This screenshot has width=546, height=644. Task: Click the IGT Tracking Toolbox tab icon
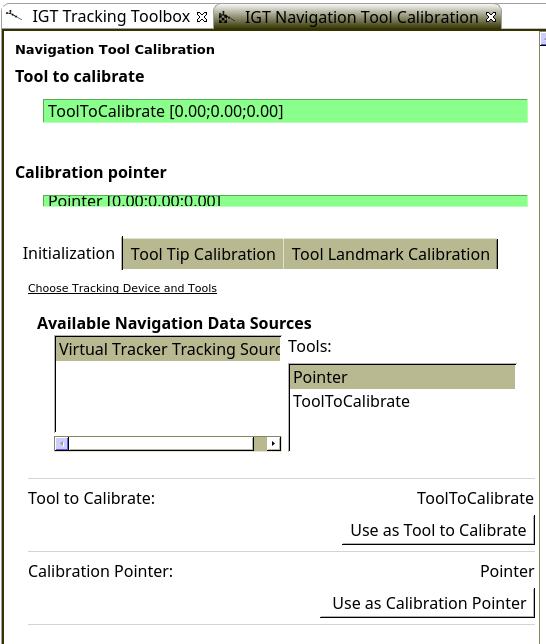14,16
